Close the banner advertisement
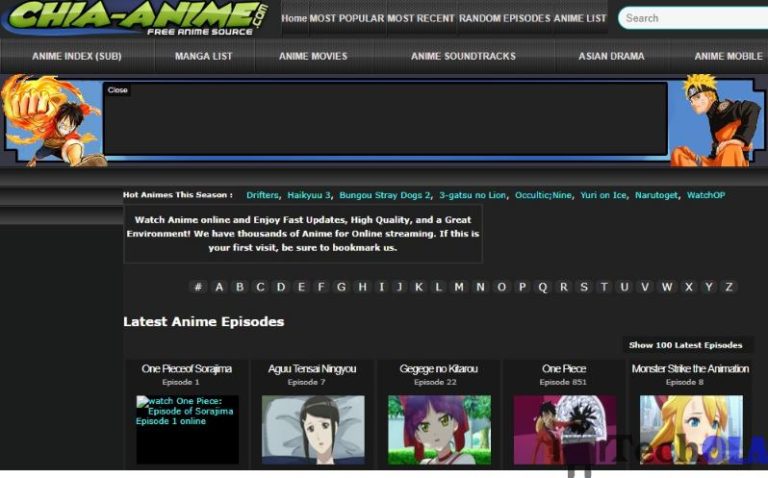 tap(118, 90)
